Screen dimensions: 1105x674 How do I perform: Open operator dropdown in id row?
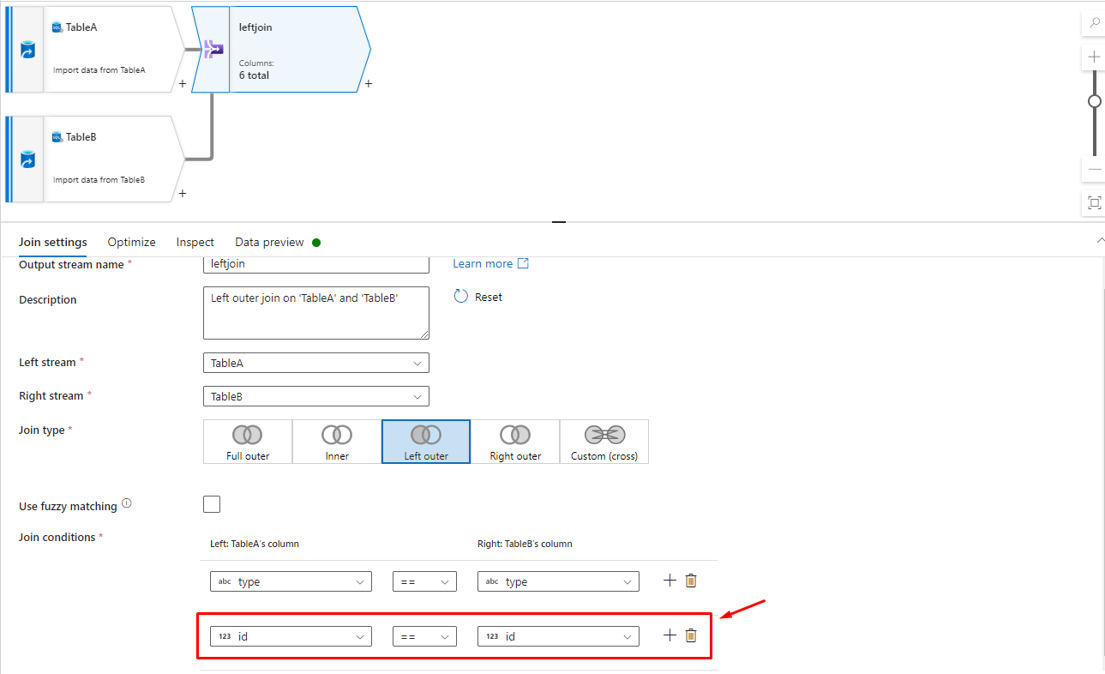coord(424,637)
